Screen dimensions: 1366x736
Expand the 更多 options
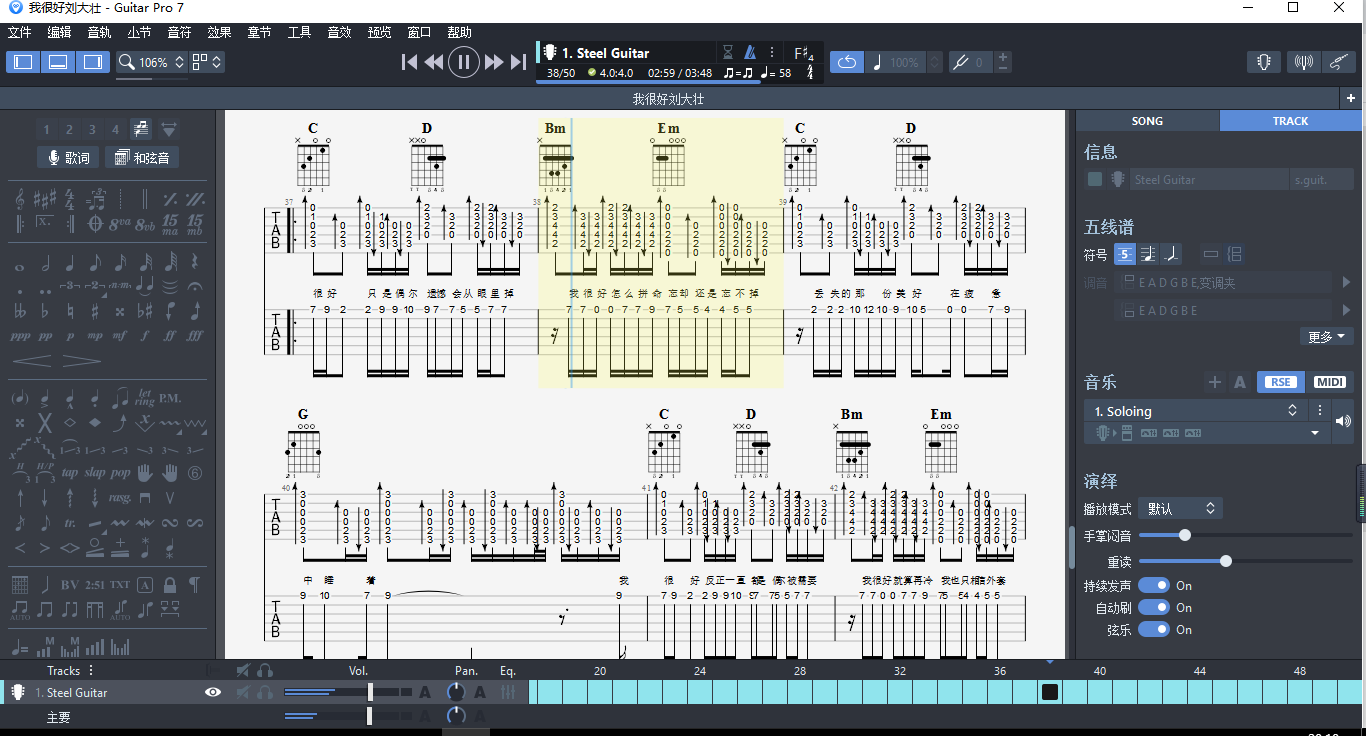point(1327,336)
